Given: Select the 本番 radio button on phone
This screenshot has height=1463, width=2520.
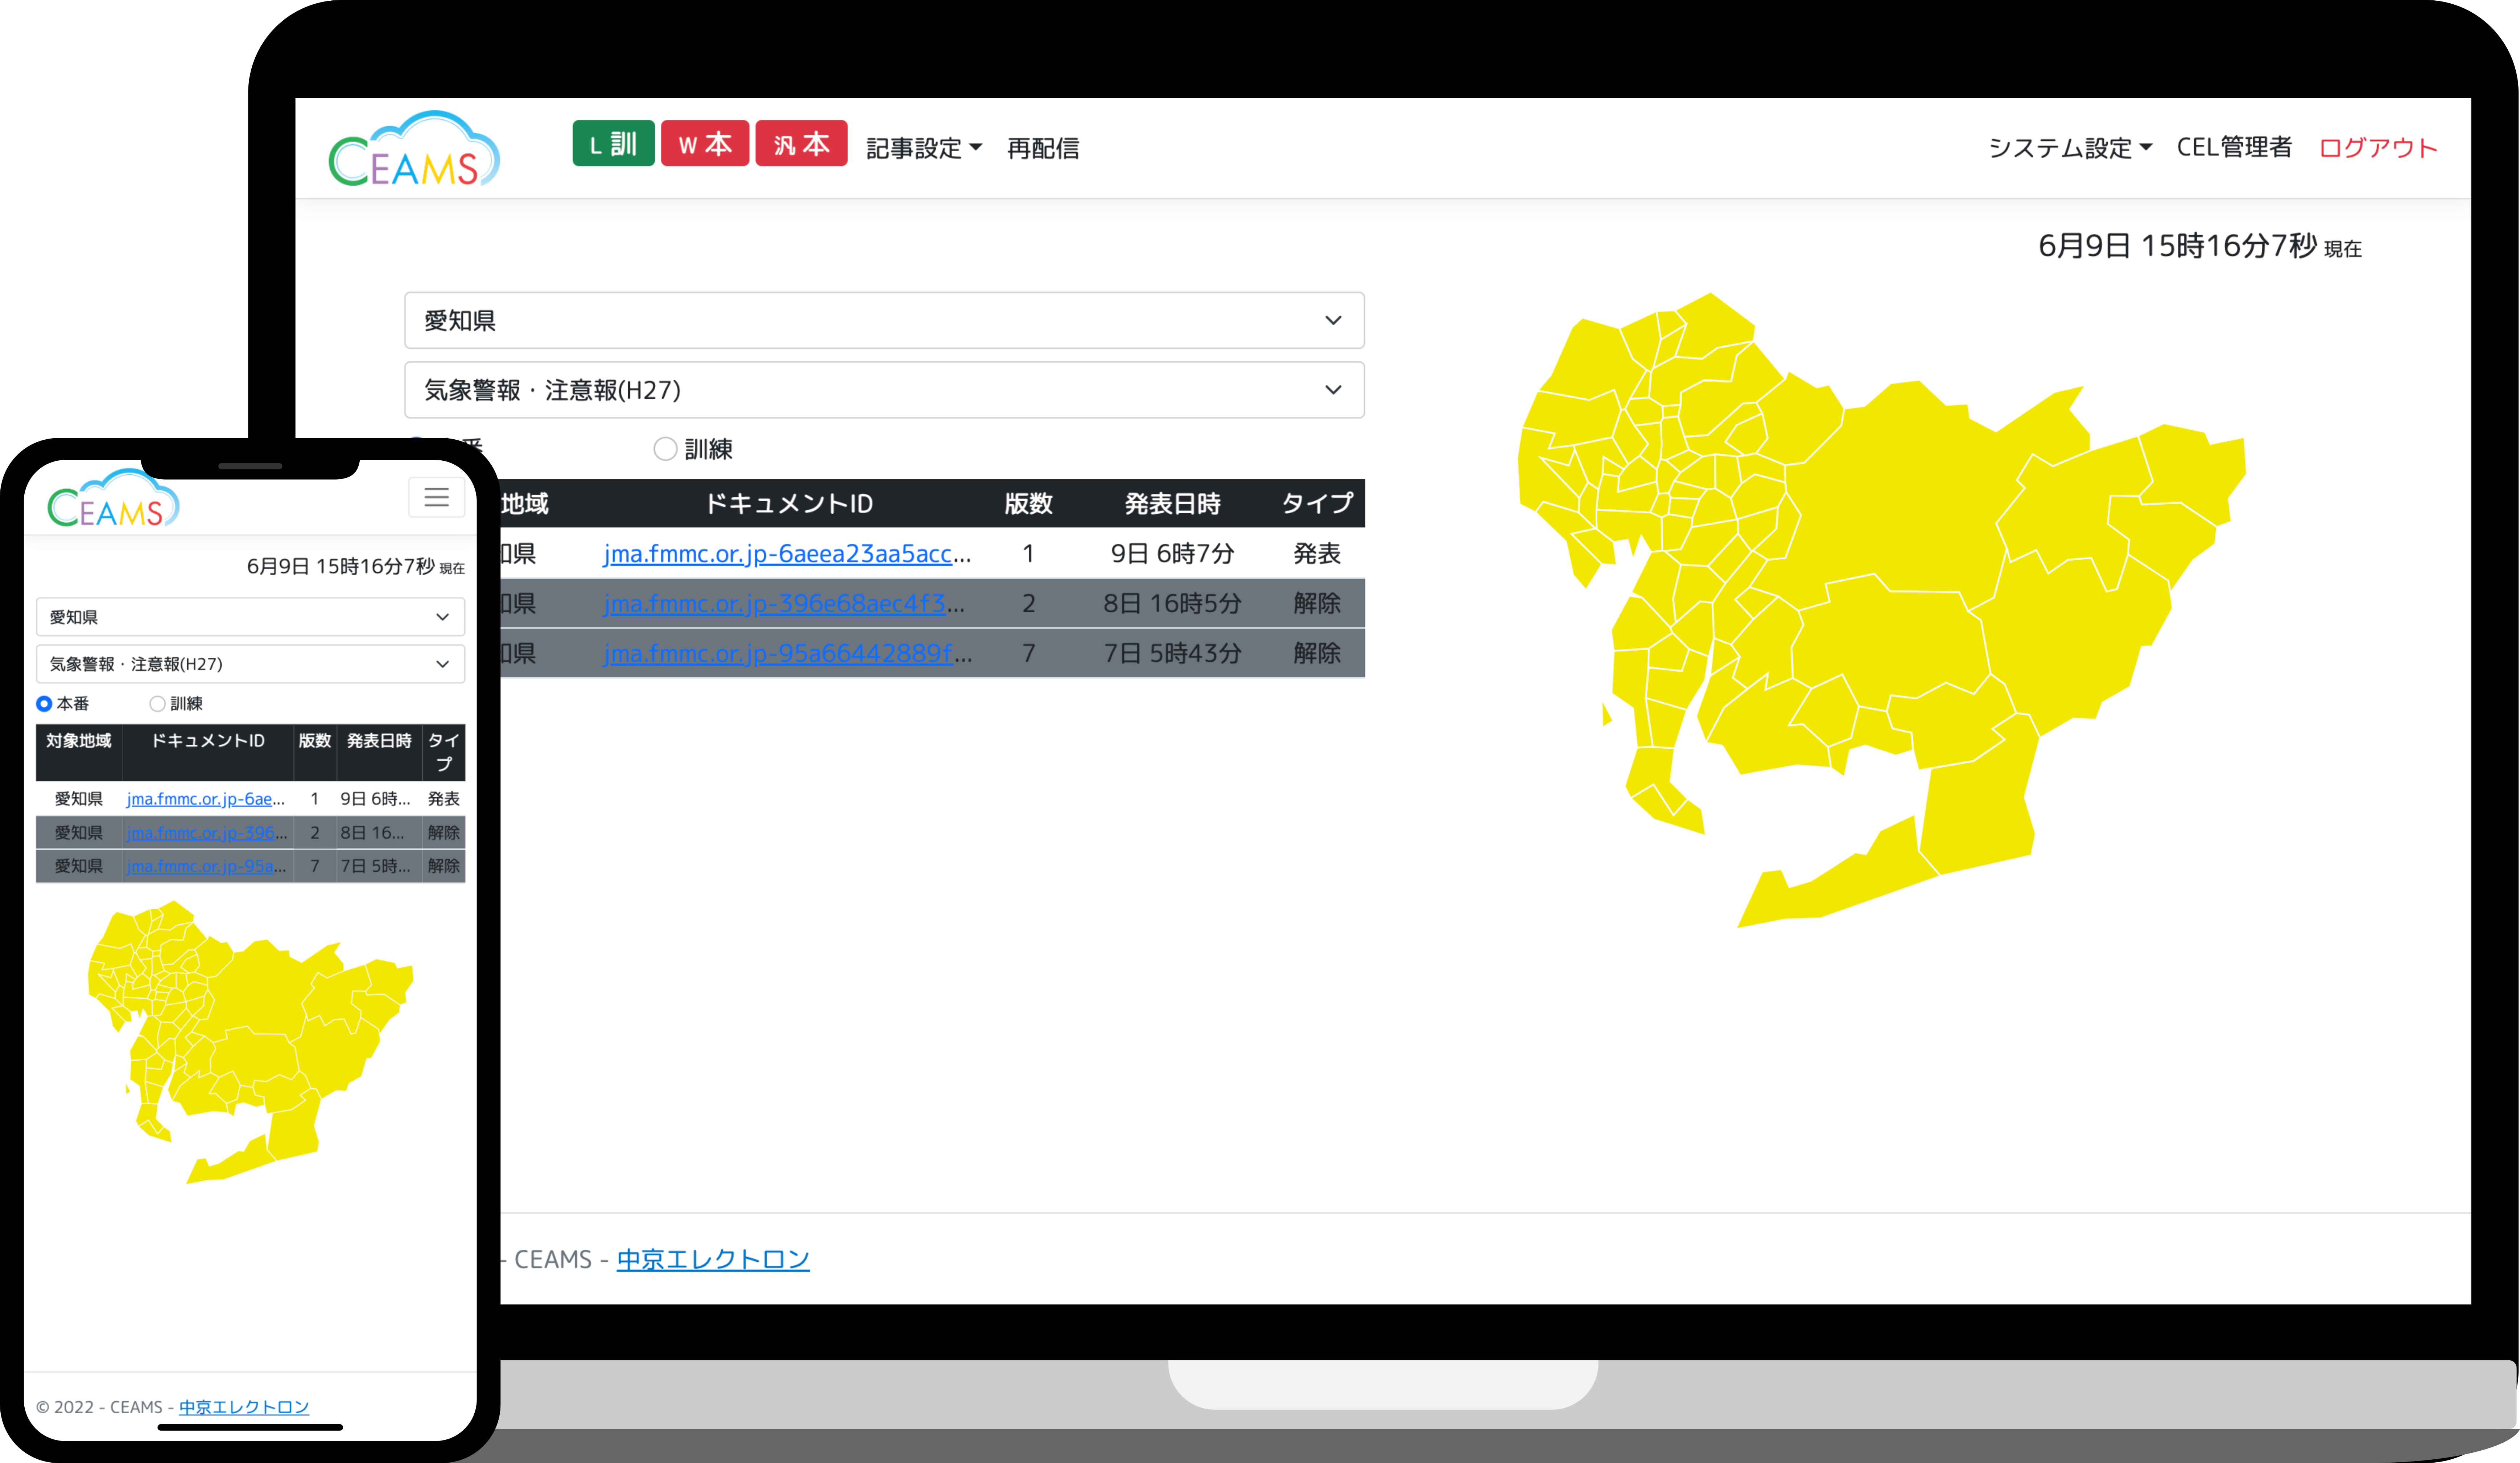Looking at the screenshot, I should (44, 704).
